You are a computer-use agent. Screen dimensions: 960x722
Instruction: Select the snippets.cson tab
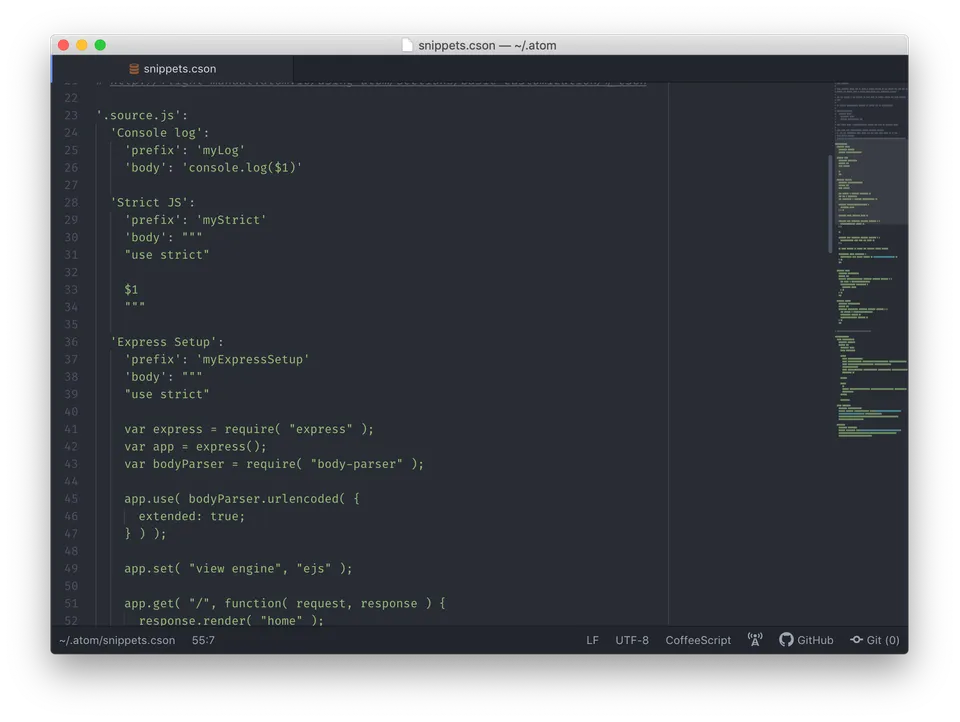pos(179,69)
